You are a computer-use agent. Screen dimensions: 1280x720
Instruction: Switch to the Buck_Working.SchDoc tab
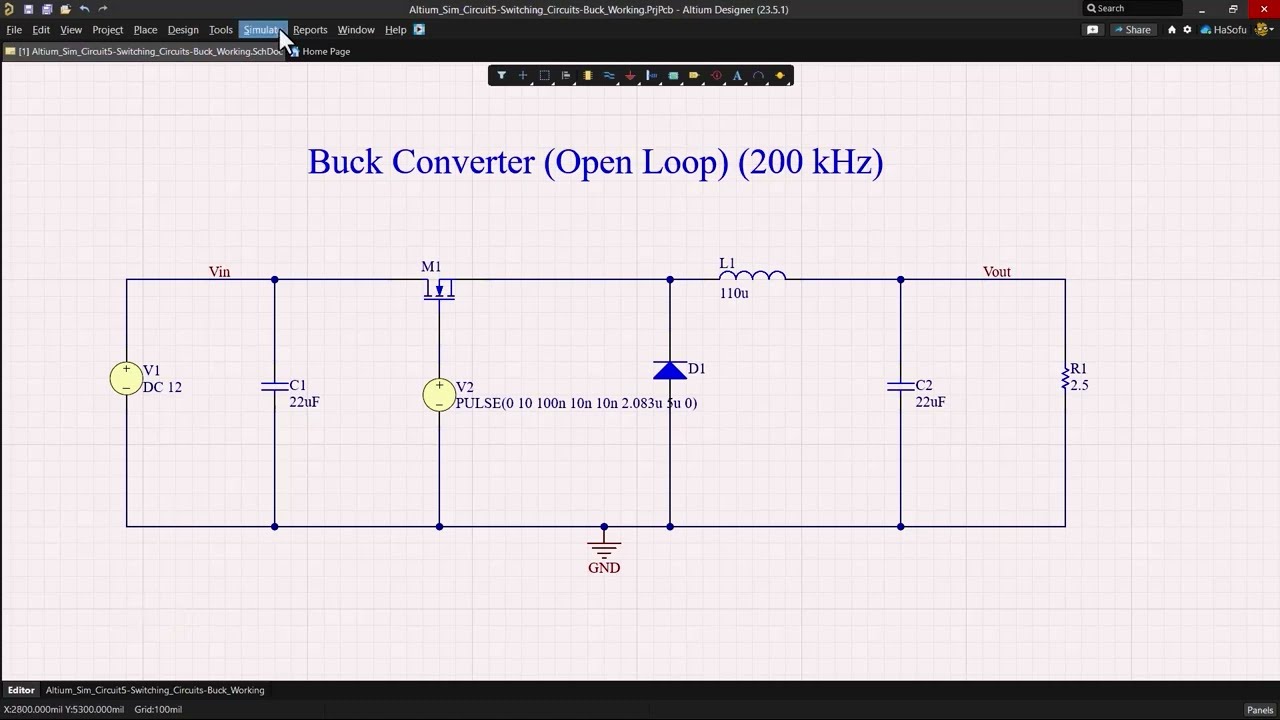(145, 51)
